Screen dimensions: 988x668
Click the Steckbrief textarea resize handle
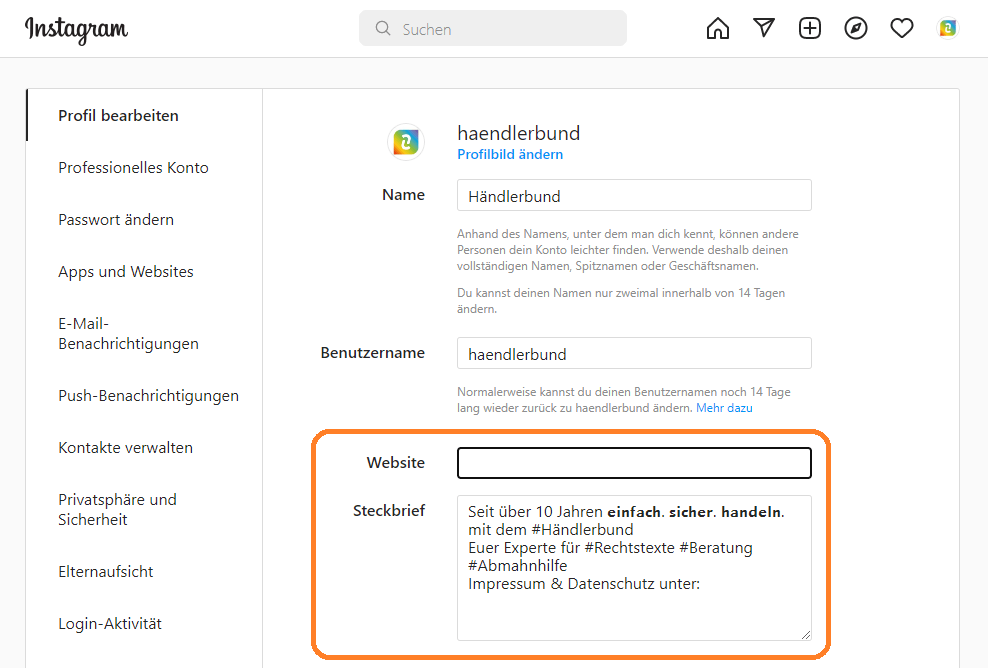pyautogui.click(x=806, y=635)
